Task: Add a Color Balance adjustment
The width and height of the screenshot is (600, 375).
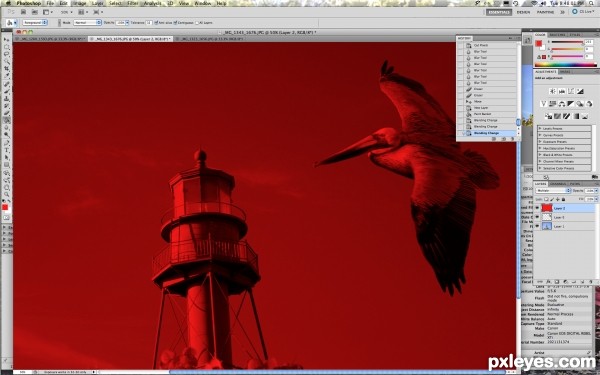Action: (x=562, y=104)
